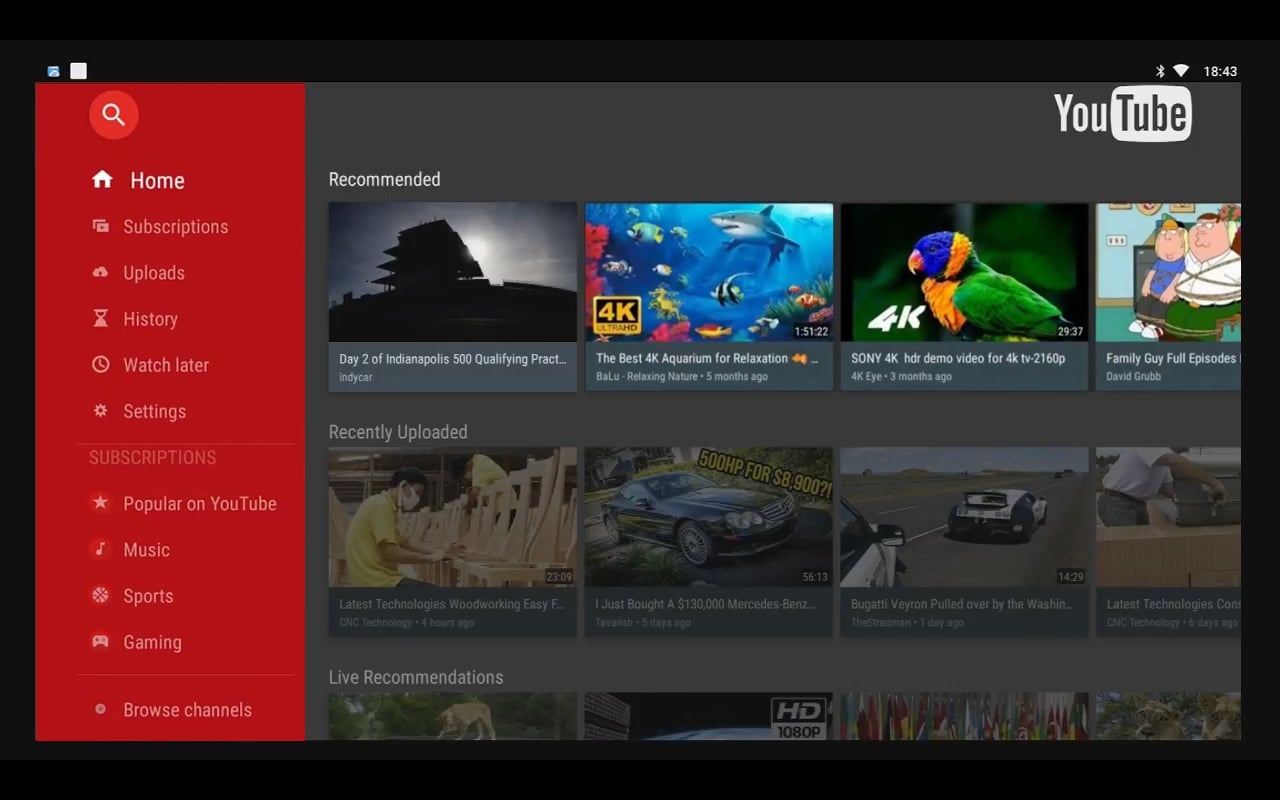This screenshot has height=800, width=1280.
Task: Select Browse channels
Action: [187, 710]
